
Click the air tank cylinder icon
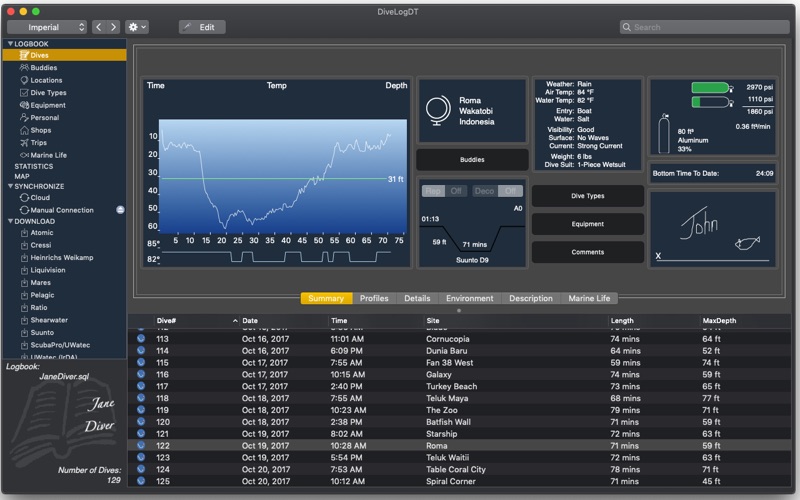(664, 134)
